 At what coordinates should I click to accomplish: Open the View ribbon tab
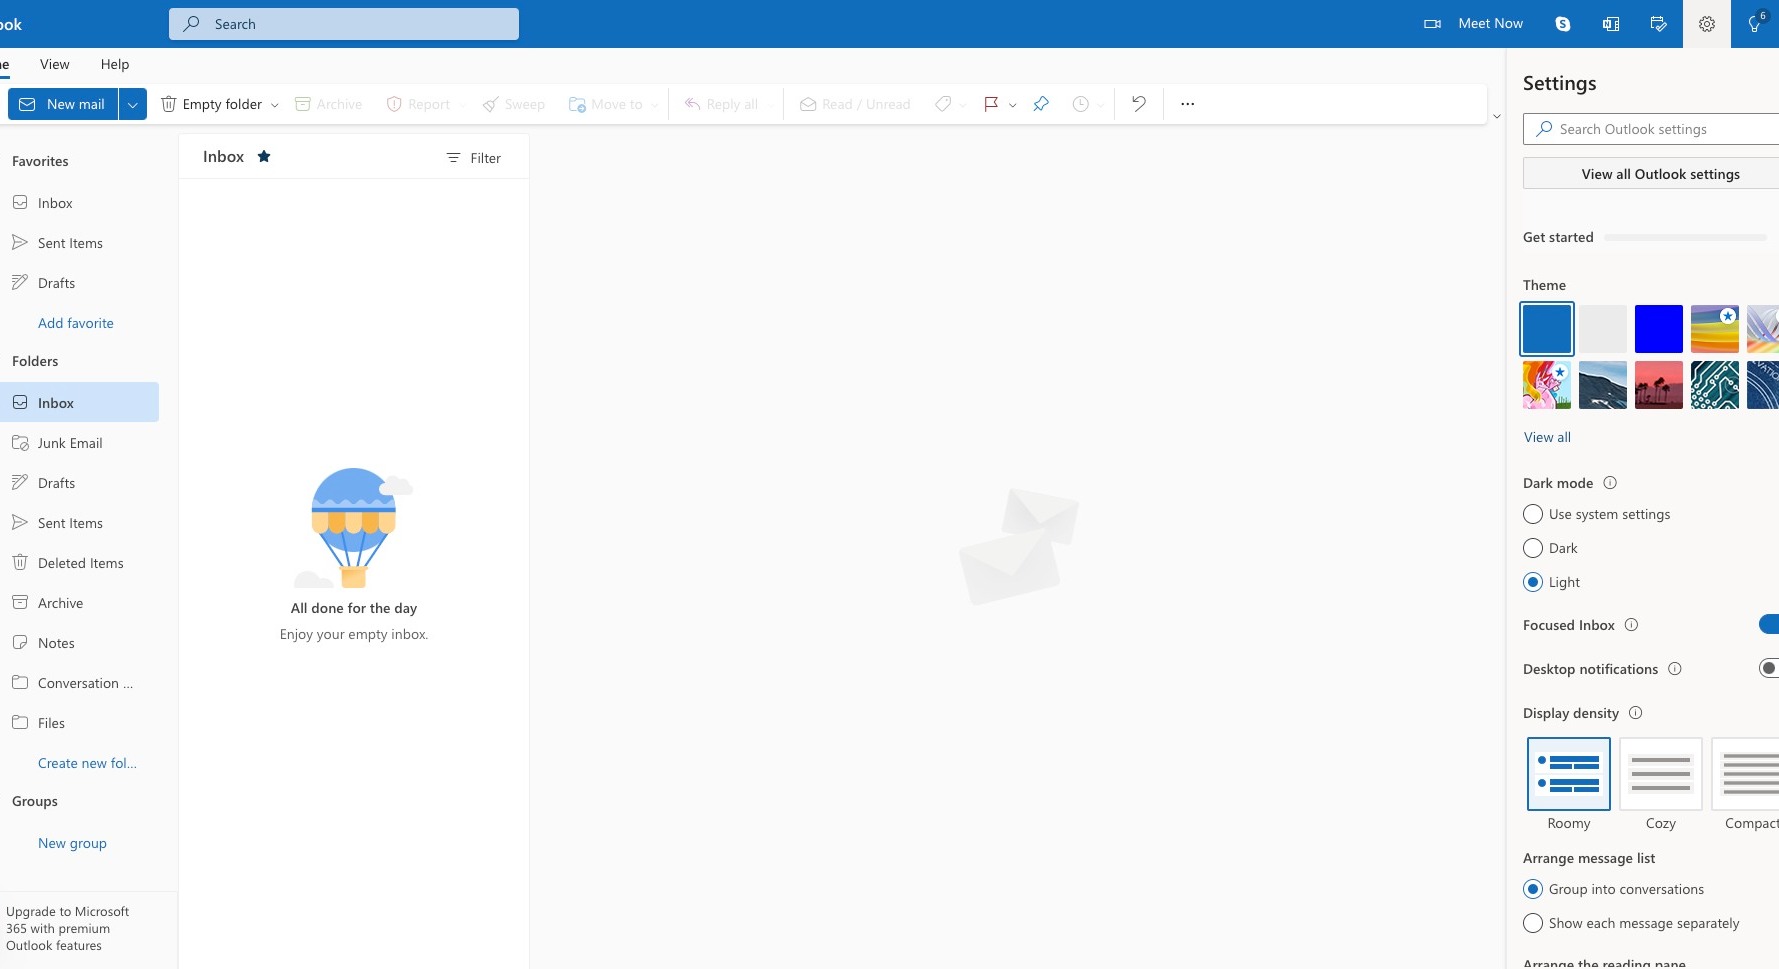pos(55,64)
